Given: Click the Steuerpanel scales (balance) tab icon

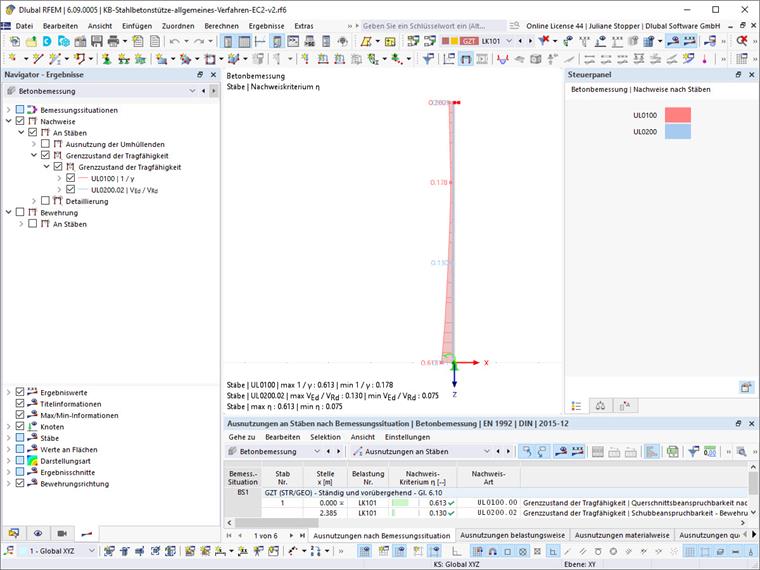Looking at the screenshot, I should click(601, 406).
